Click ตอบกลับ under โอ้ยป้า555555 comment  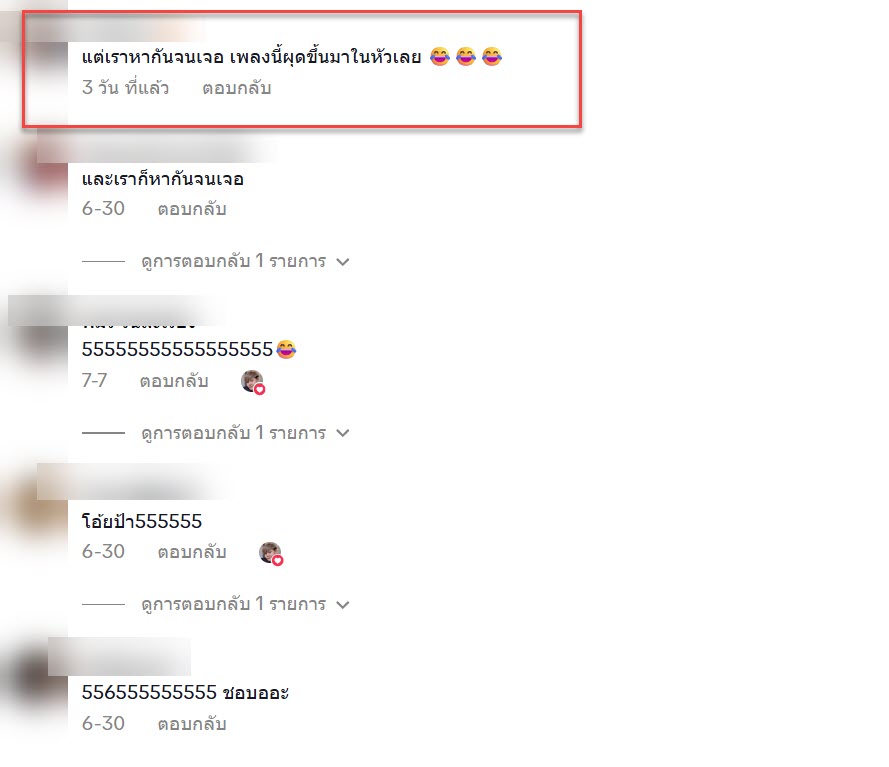coord(192,552)
